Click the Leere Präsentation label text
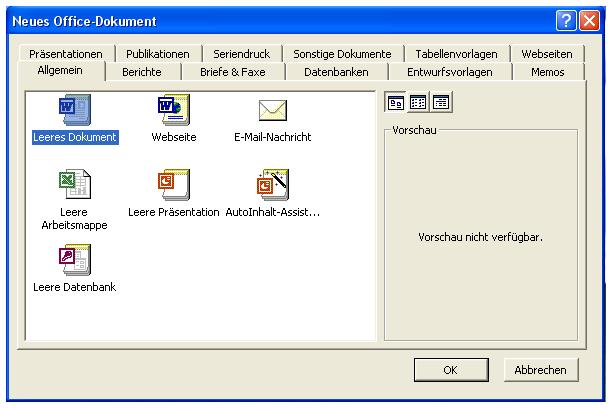 click(x=174, y=212)
